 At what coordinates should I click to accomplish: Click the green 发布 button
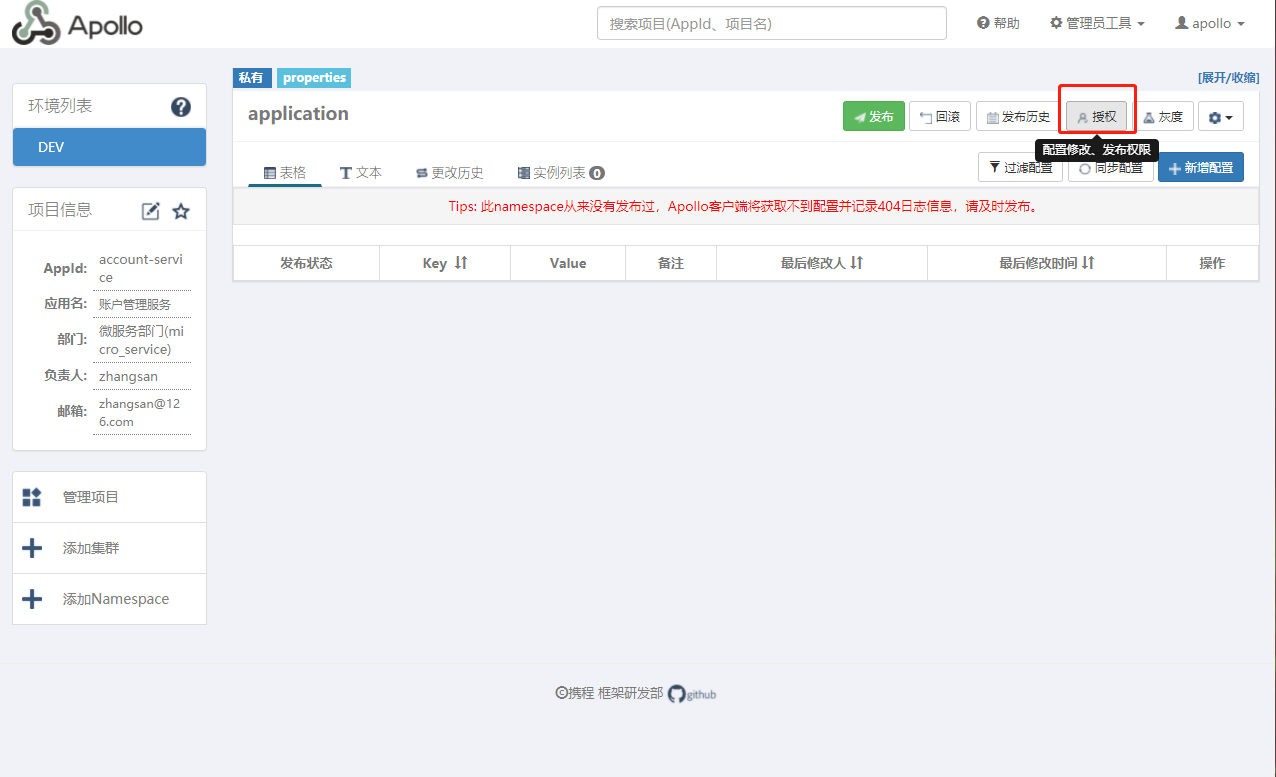pyautogui.click(x=873, y=117)
